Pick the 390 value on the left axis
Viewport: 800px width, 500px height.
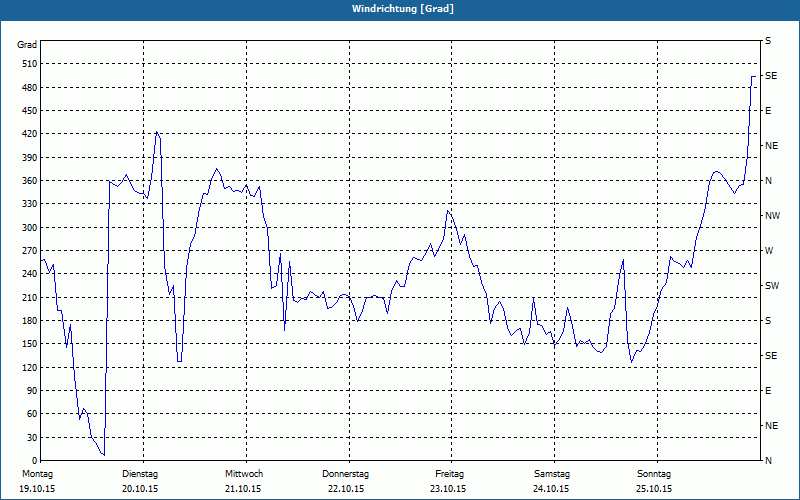click(x=30, y=158)
